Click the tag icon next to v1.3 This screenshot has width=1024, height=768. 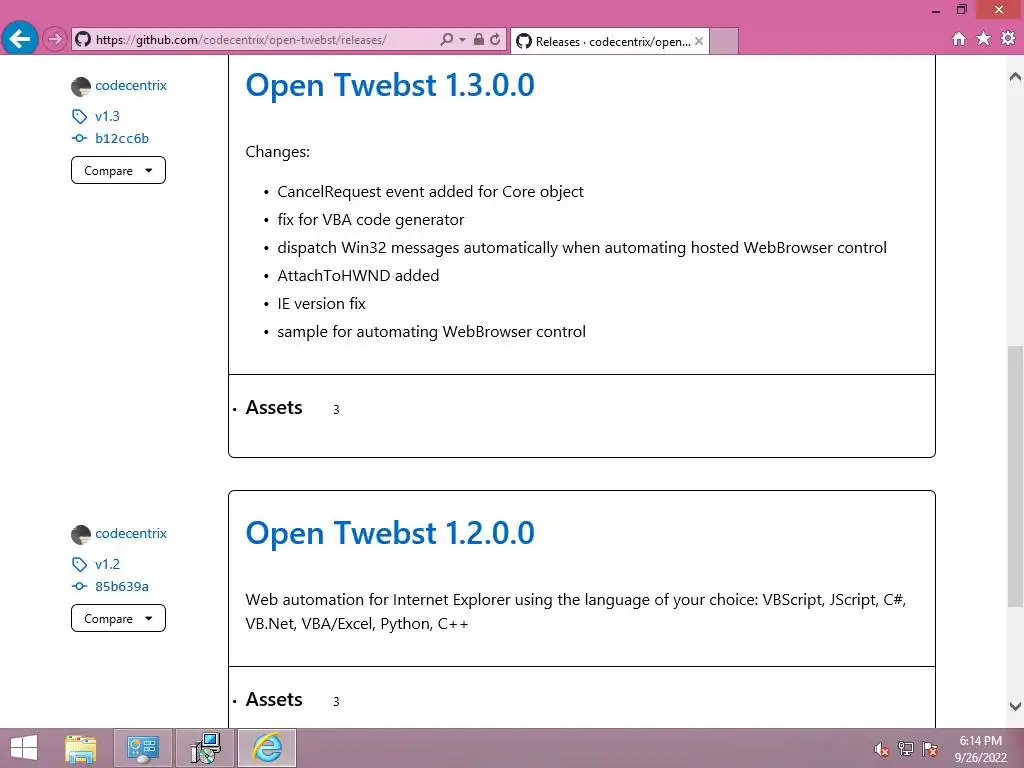point(79,116)
